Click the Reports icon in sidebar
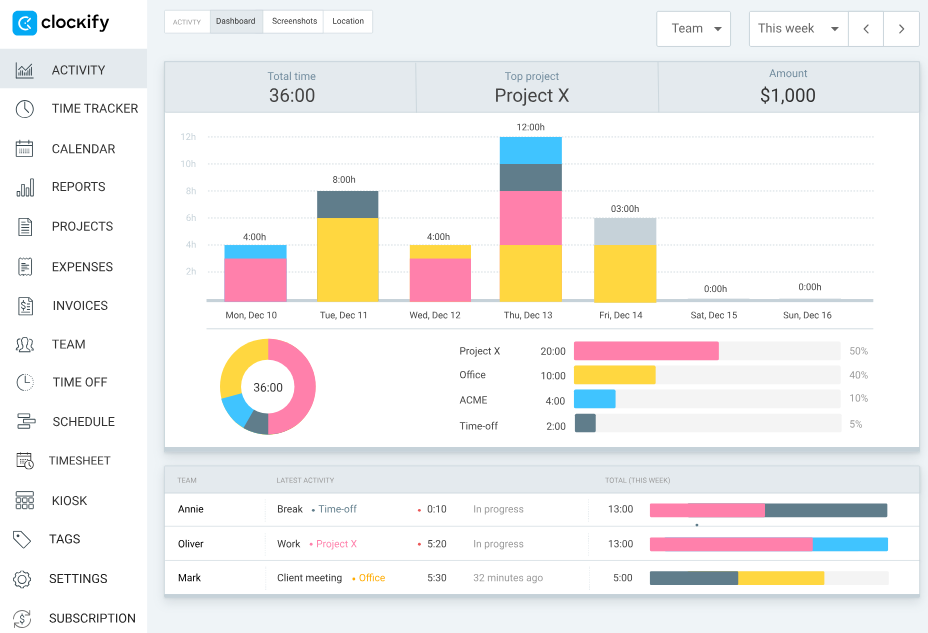The image size is (928, 633). 24,187
